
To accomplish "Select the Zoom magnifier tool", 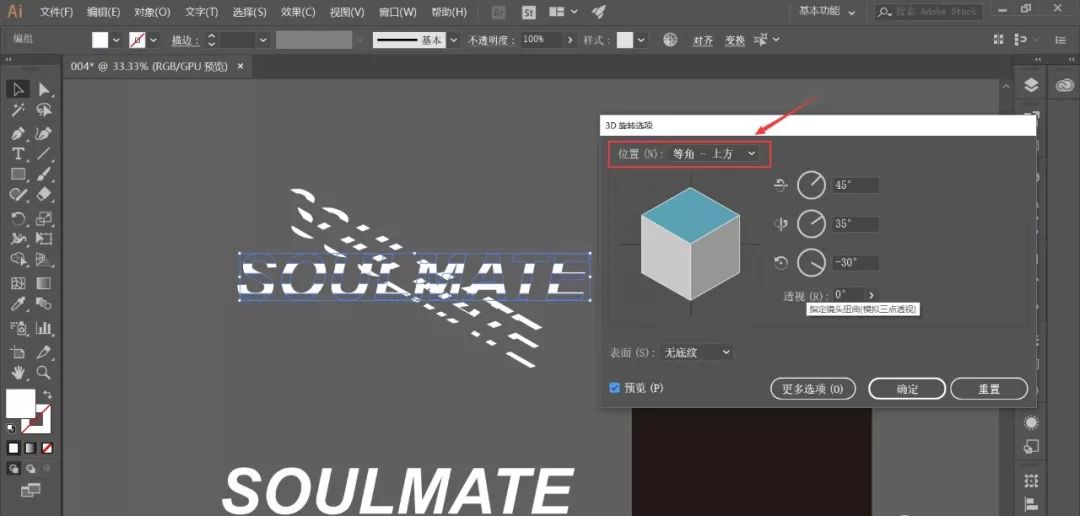I will [x=44, y=372].
